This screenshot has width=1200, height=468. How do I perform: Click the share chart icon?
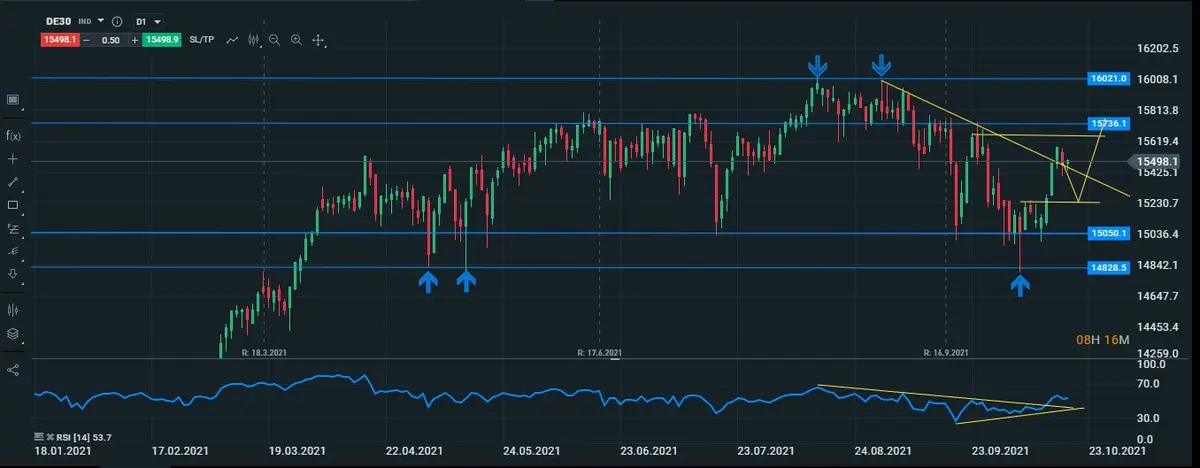coord(13,370)
